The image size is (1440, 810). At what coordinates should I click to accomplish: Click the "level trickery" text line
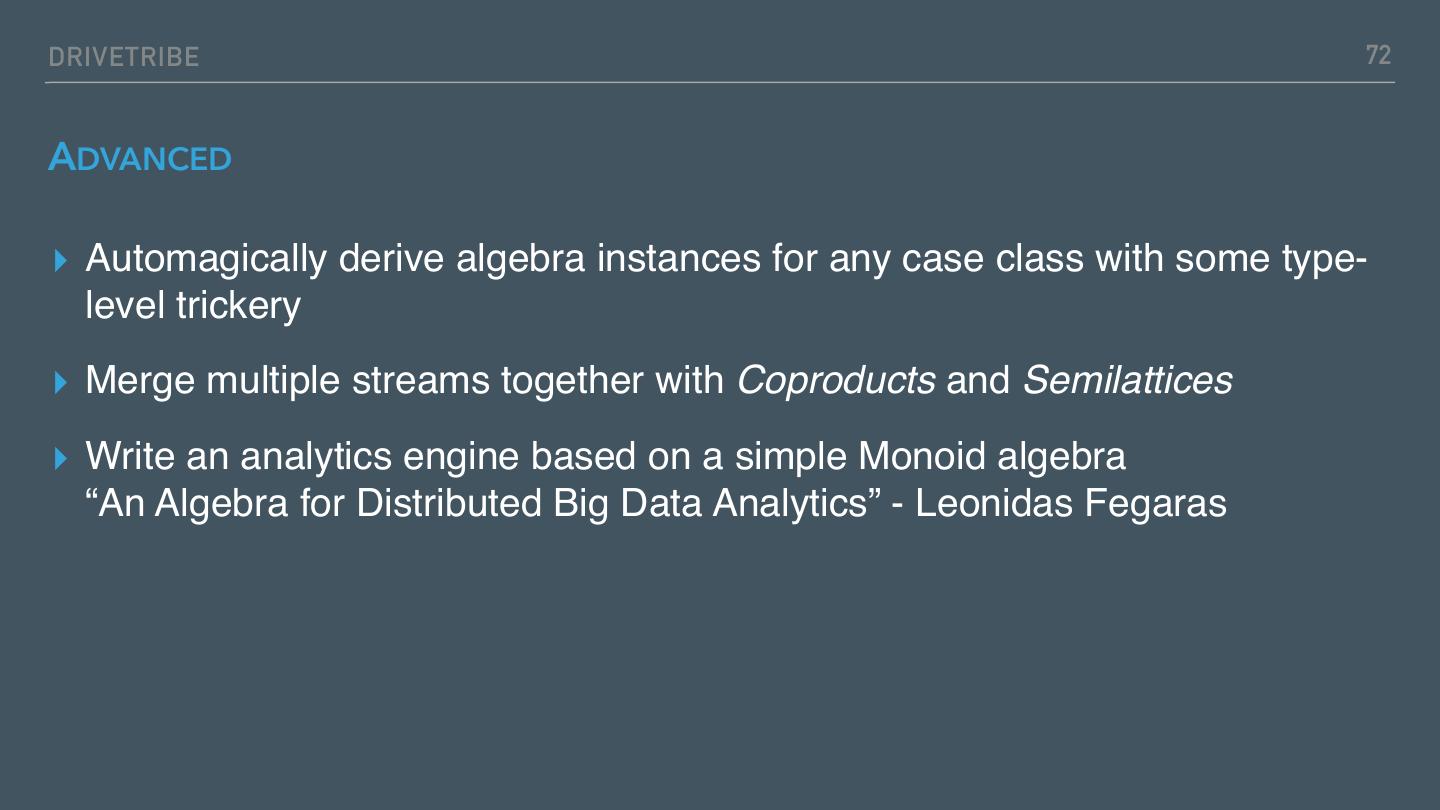coord(193,306)
